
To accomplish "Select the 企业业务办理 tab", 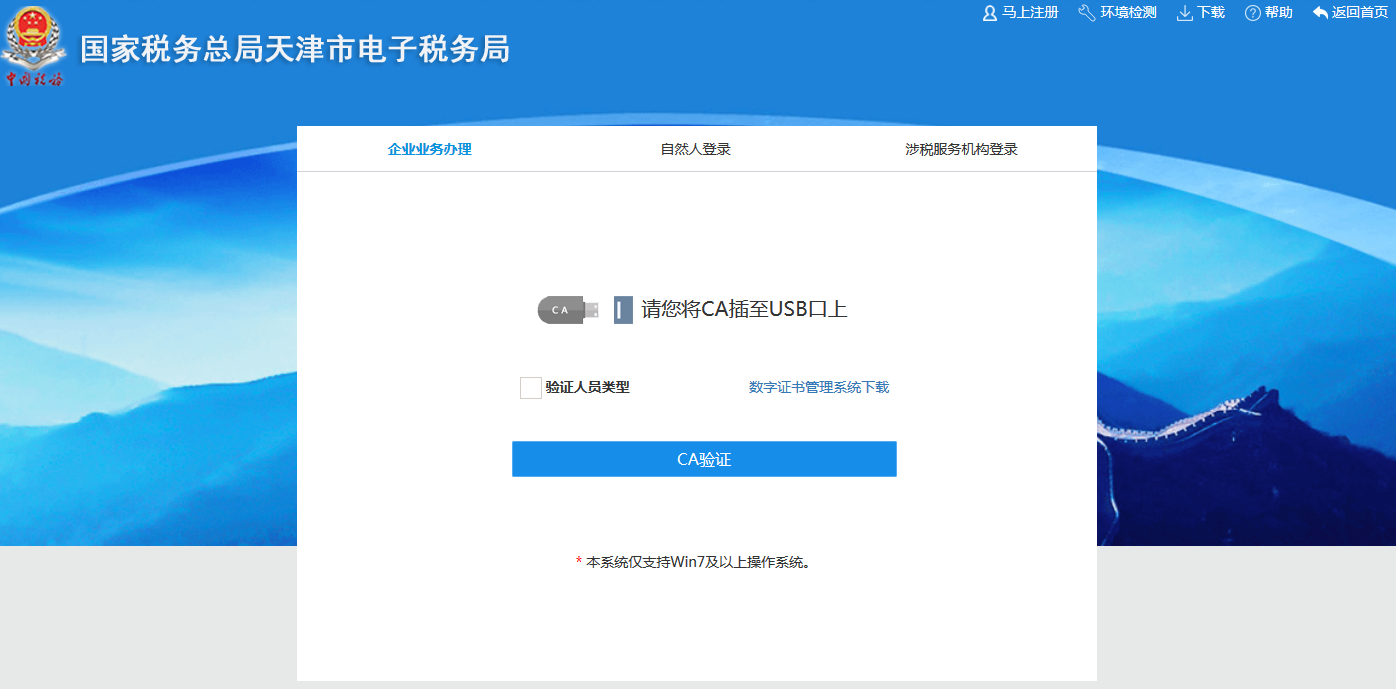I will tap(430, 149).
